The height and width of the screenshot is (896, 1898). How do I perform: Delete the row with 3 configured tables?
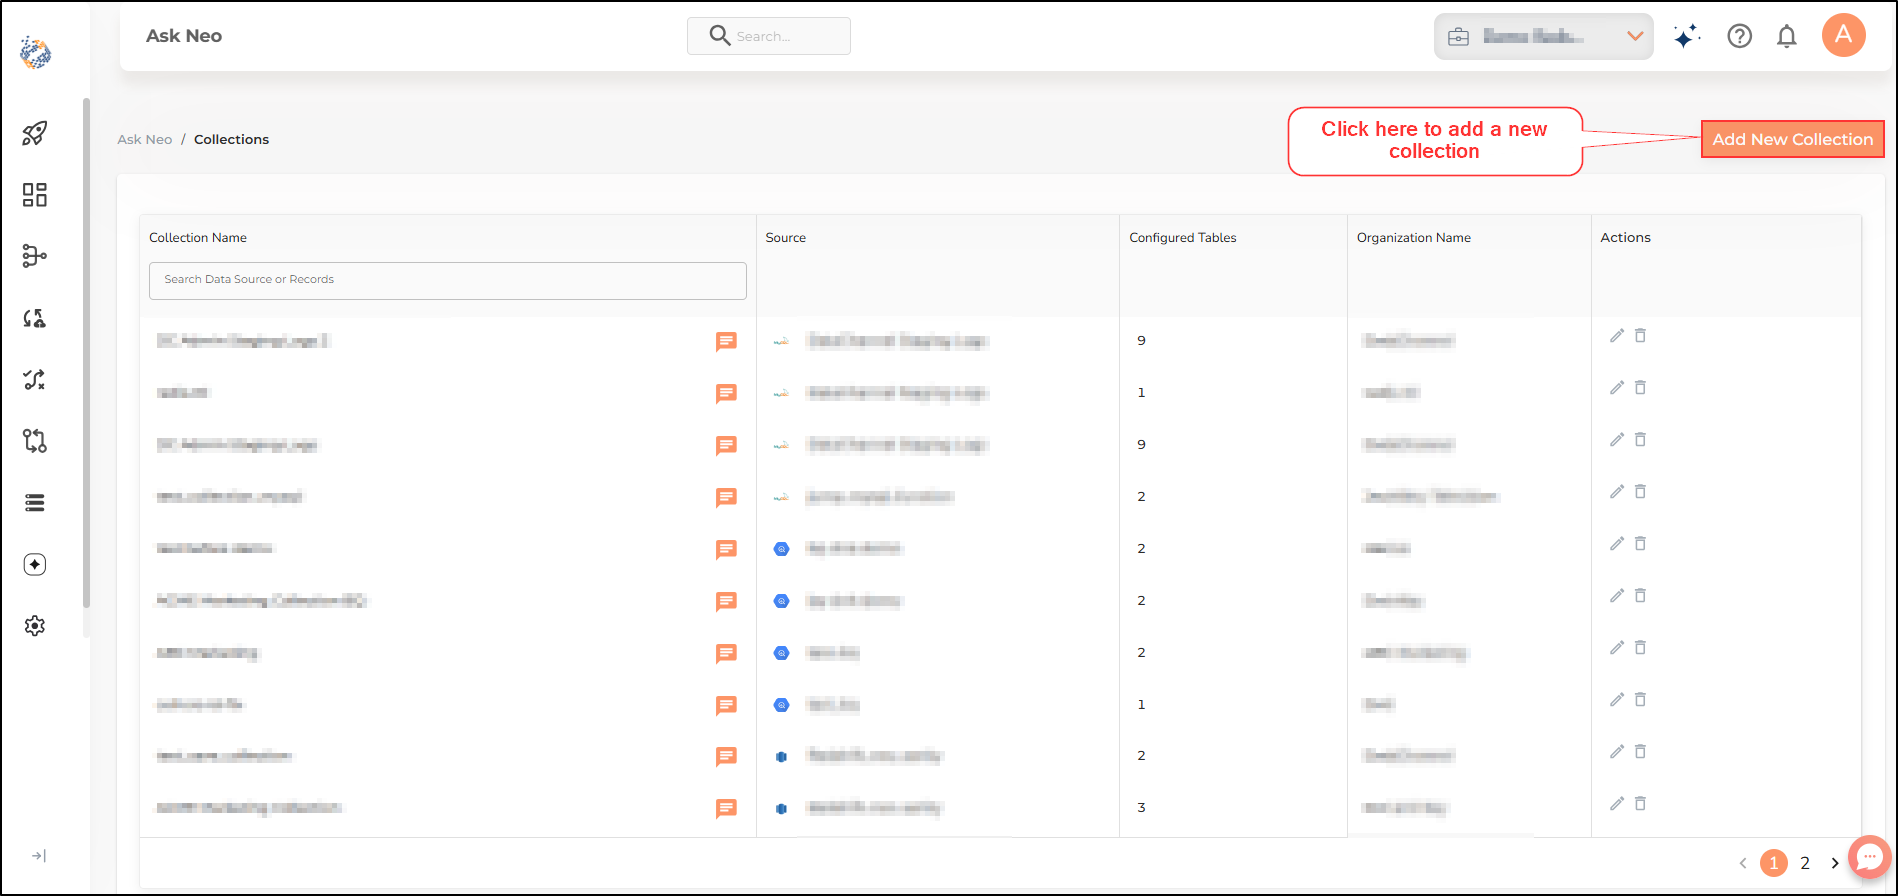[x=1640, y=804]
